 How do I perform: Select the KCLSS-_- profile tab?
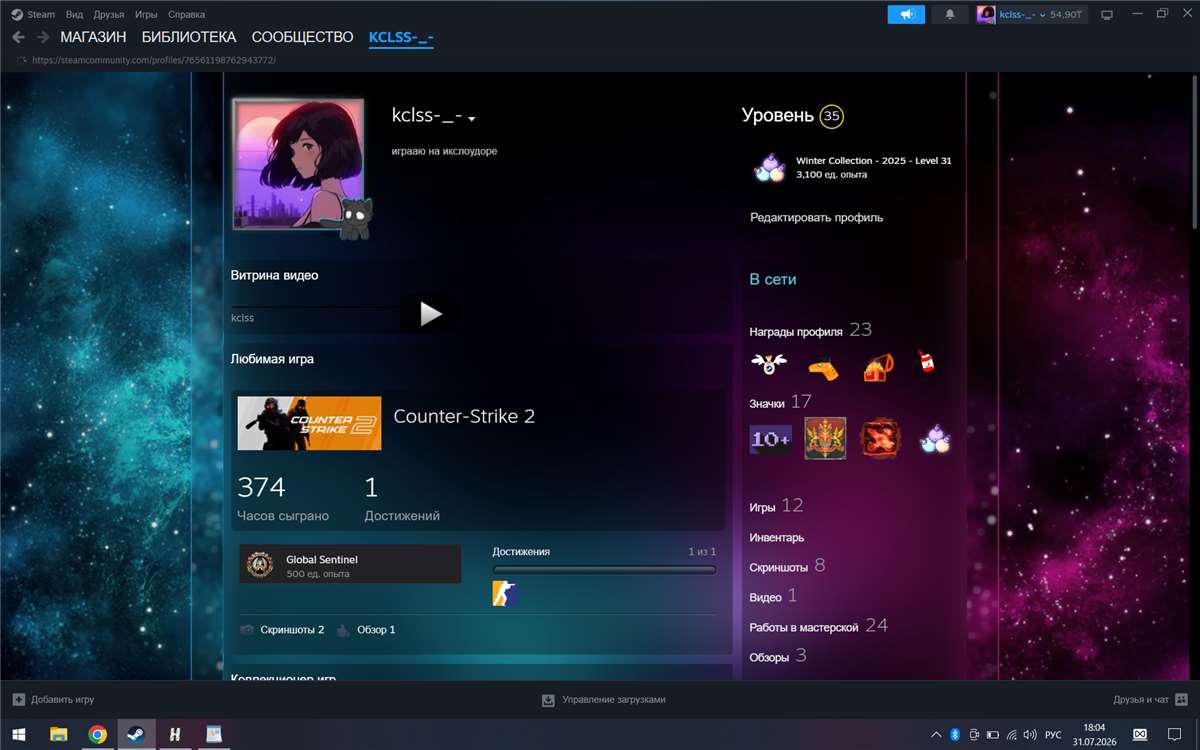(401, 37)
